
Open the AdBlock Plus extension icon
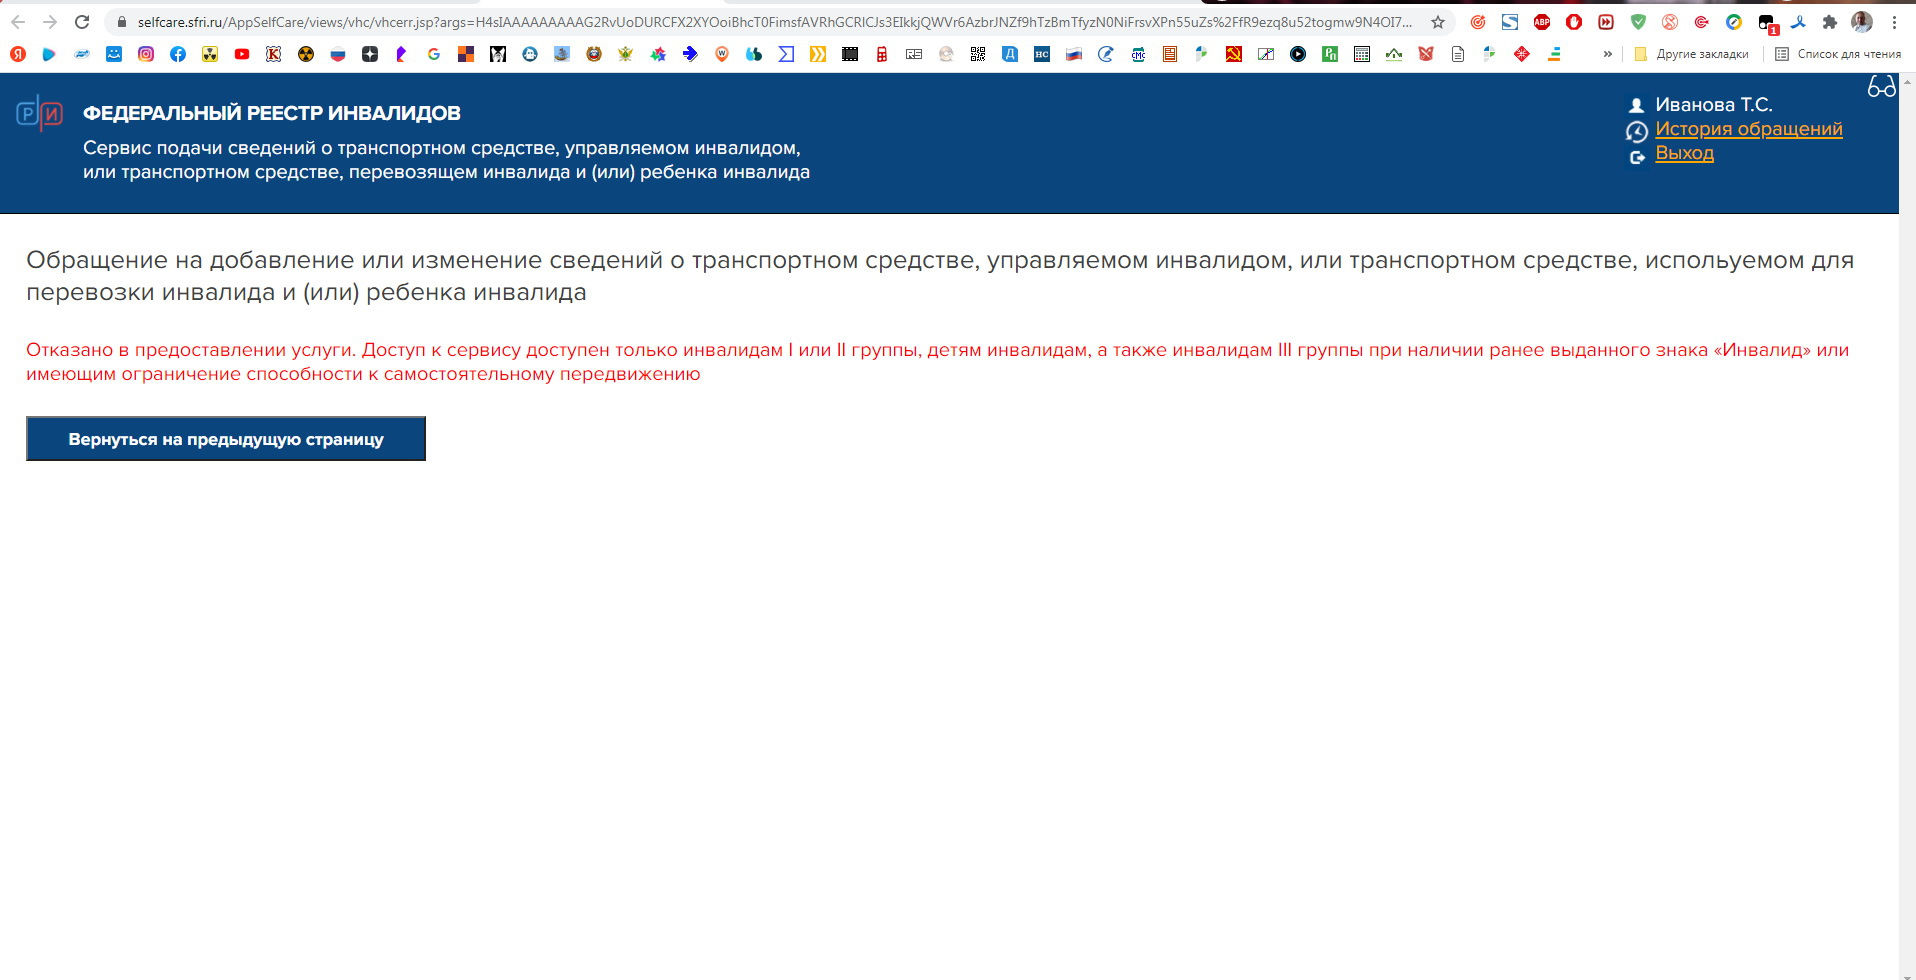[1542, 22]
